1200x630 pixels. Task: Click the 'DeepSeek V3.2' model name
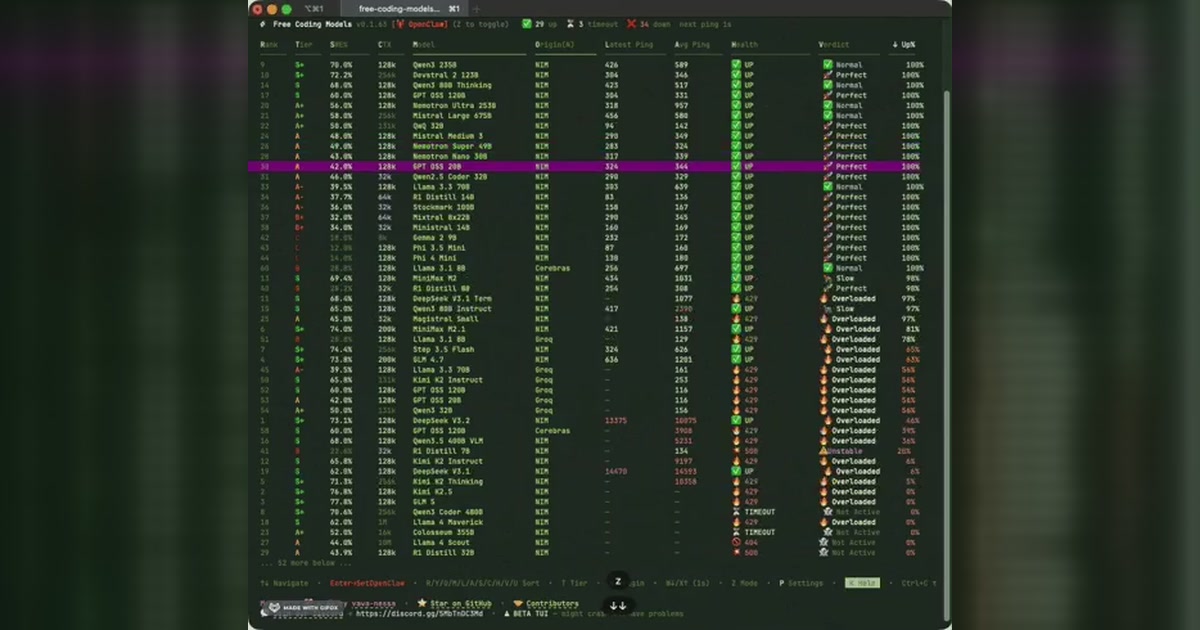tap(441, 421)
